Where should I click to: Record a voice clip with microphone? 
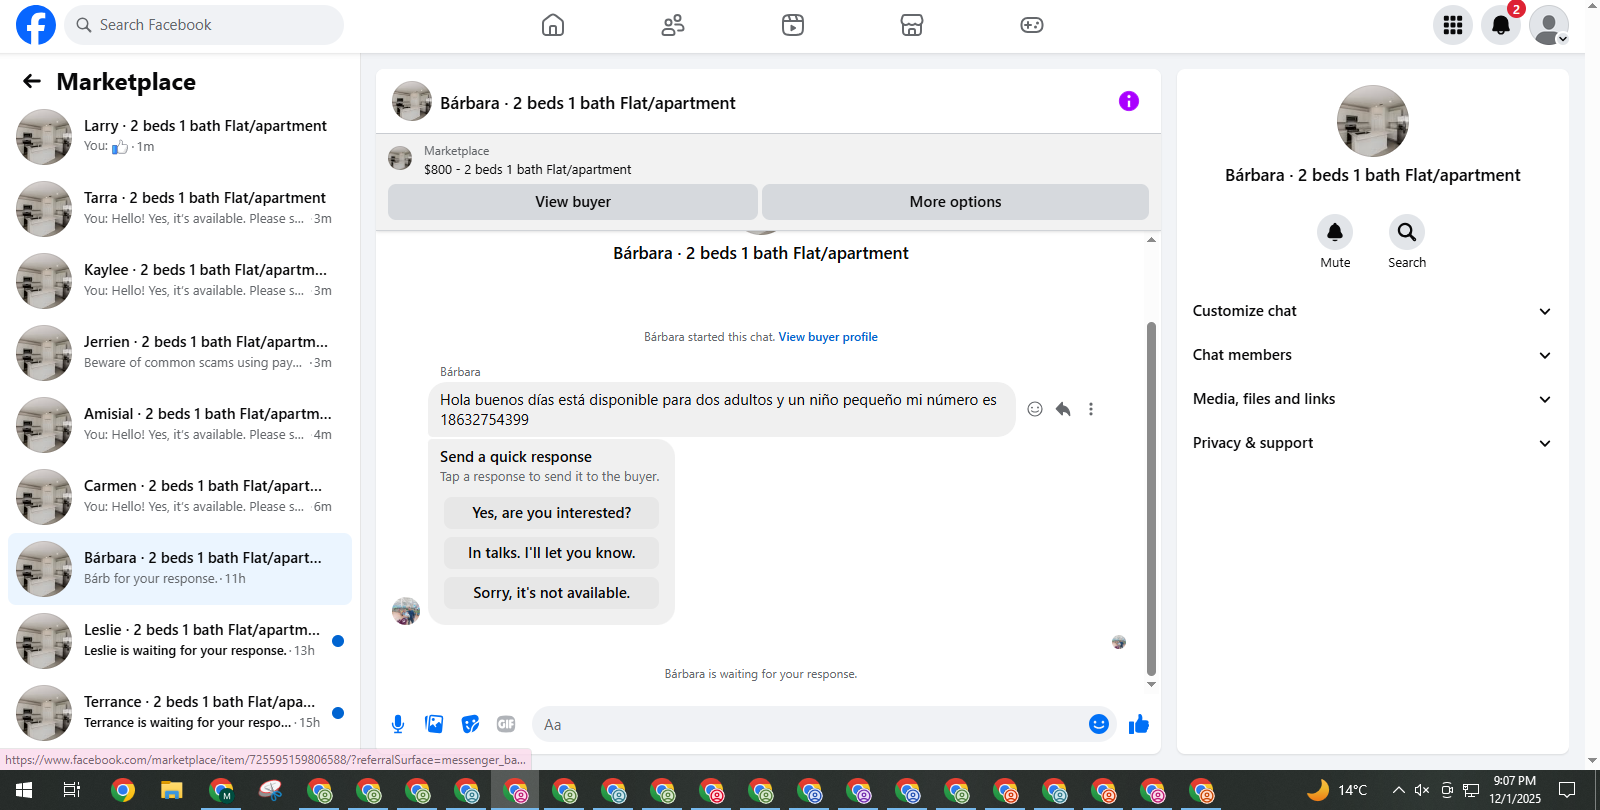click(x=398, y=724)
